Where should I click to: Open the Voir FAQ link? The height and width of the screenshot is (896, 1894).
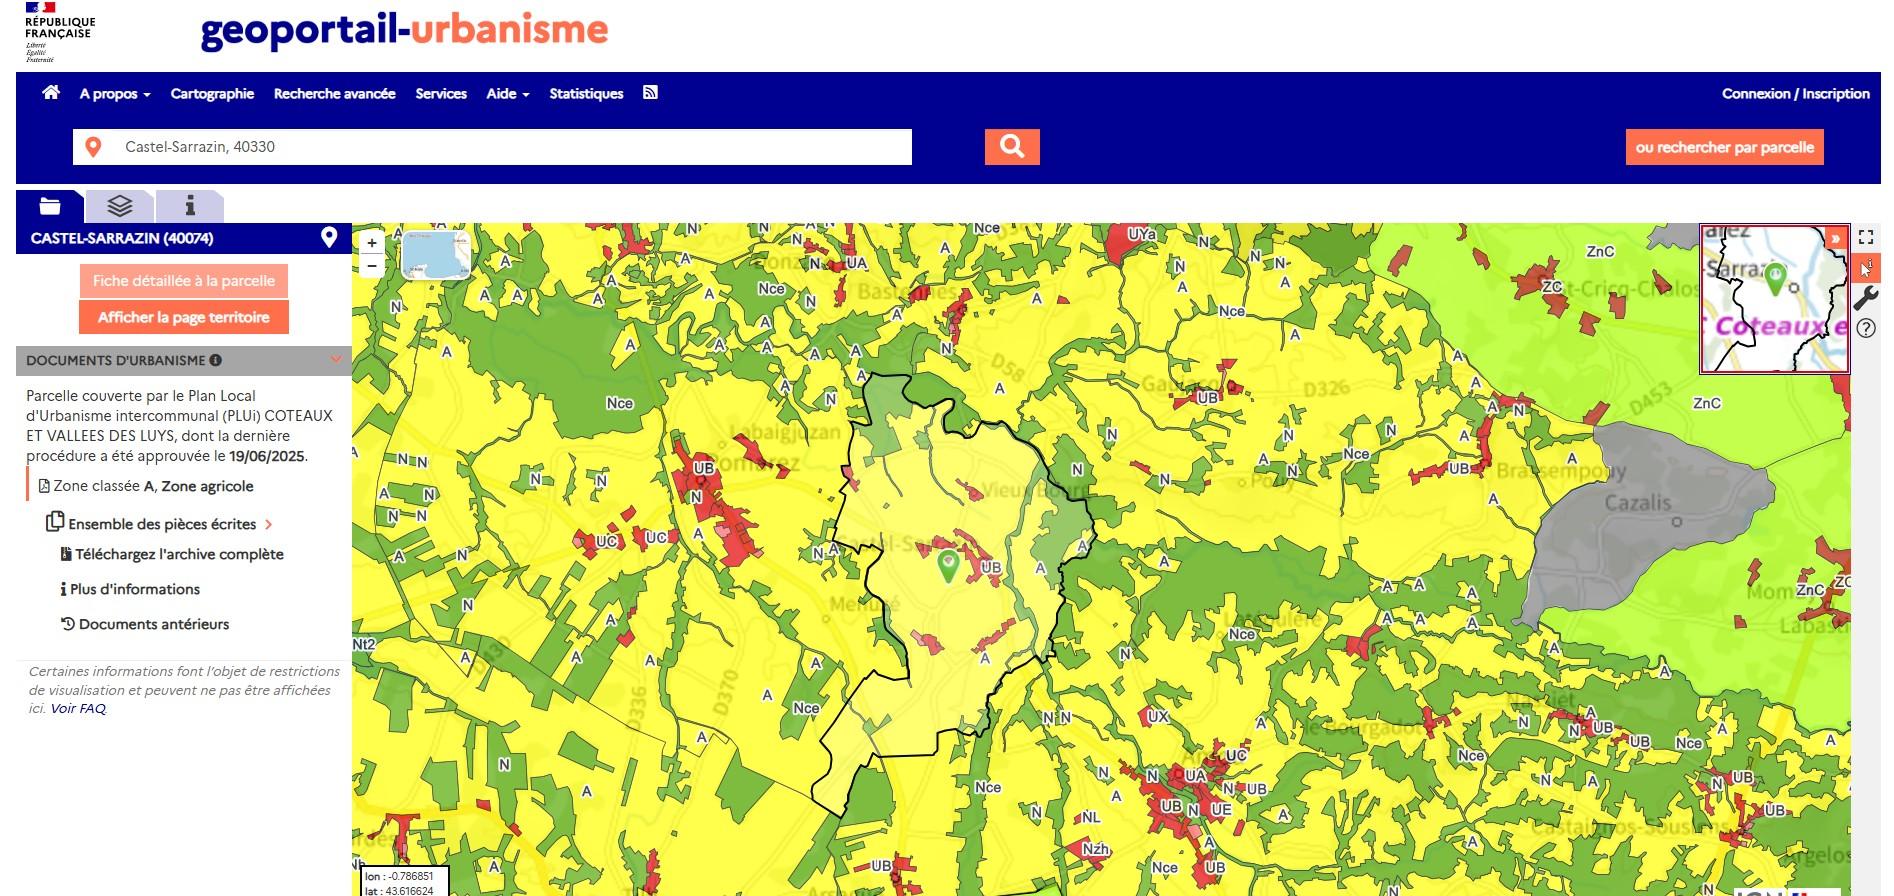pyautogui.click(x=78, y=709)
